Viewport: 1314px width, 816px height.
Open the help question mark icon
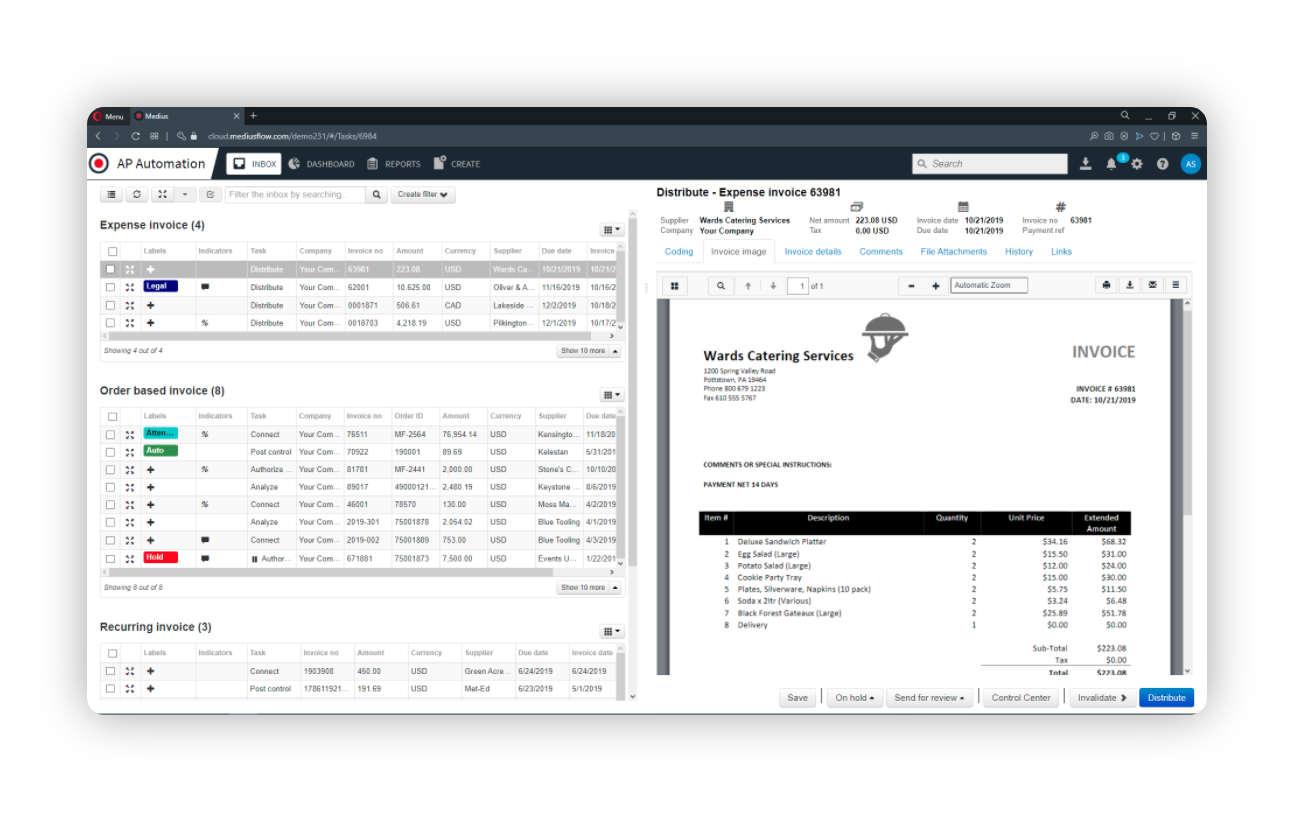pos(1162,164)
